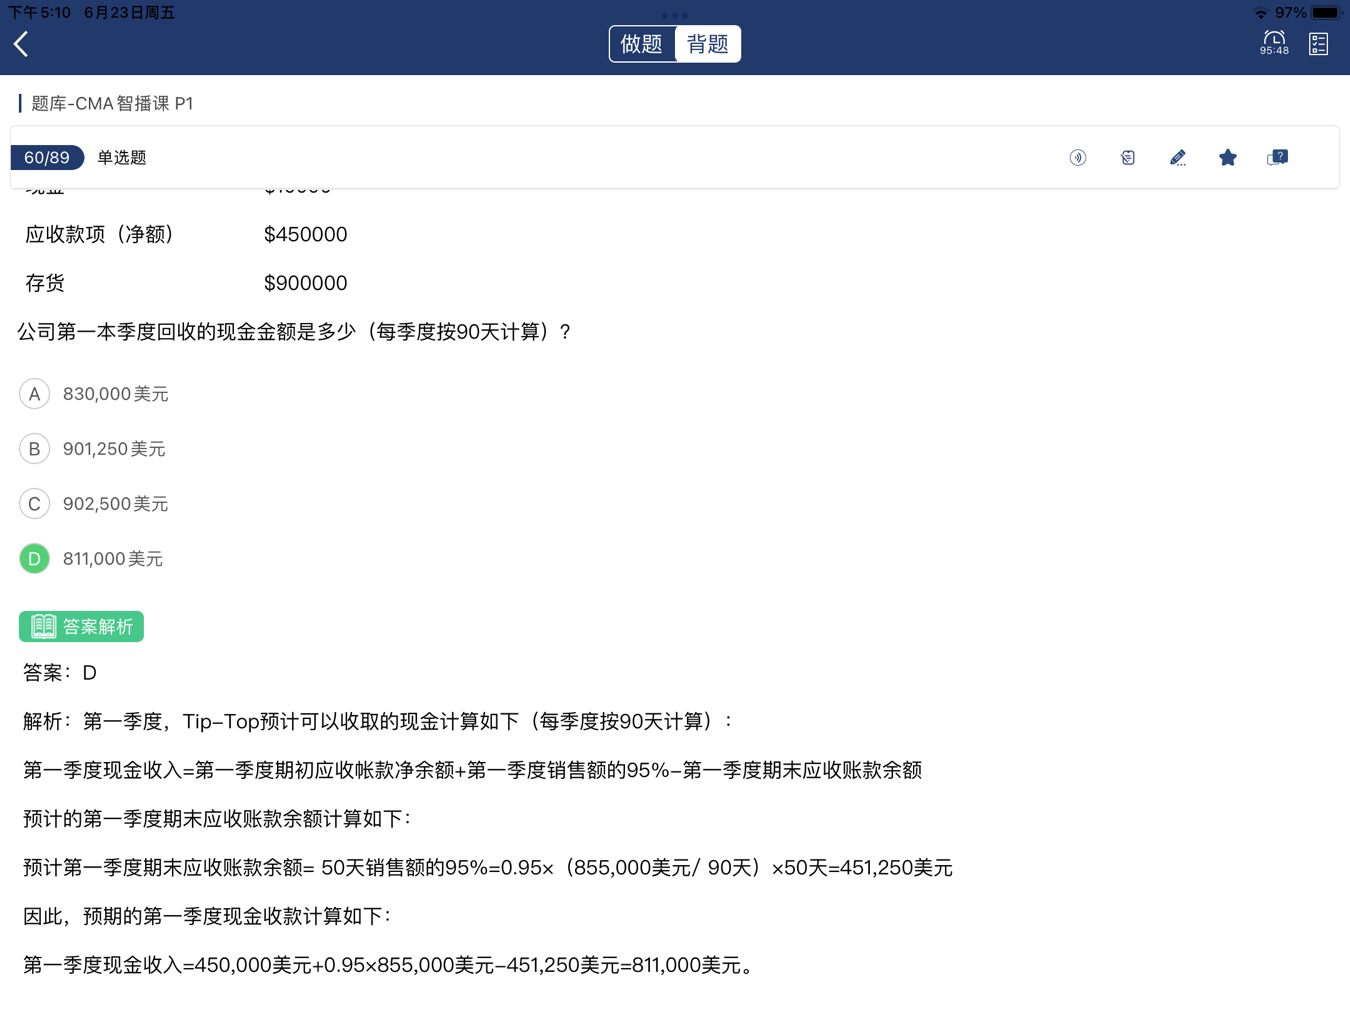The width and height of the screenshot is (1350, 1012).
Task: Open the notes clipboard icon
Action: [x=1127, y=158]
